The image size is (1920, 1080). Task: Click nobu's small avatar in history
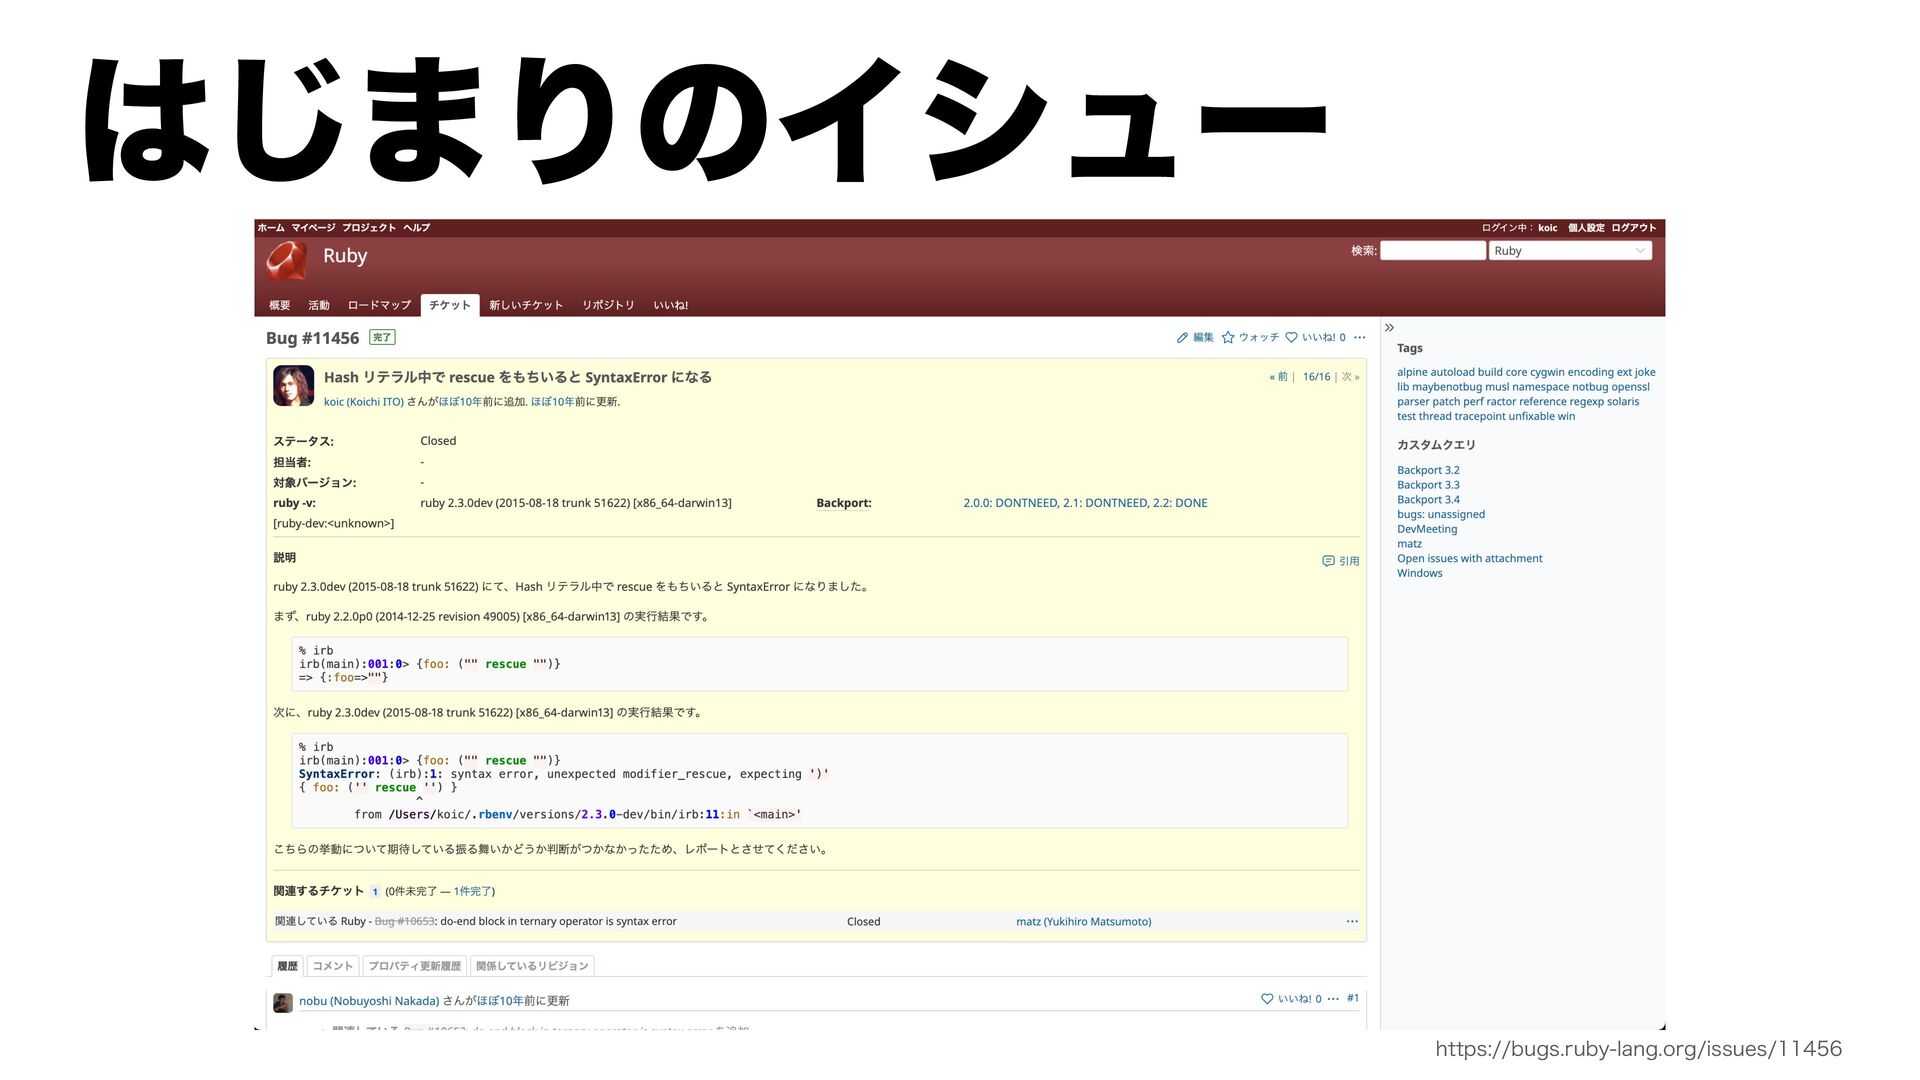(x=283, y=1002)
